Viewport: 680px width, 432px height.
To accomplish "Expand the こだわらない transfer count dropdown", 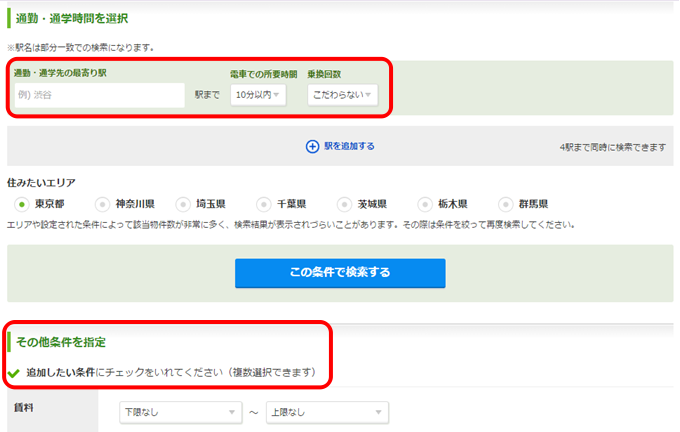I will [x=342, y=95].
